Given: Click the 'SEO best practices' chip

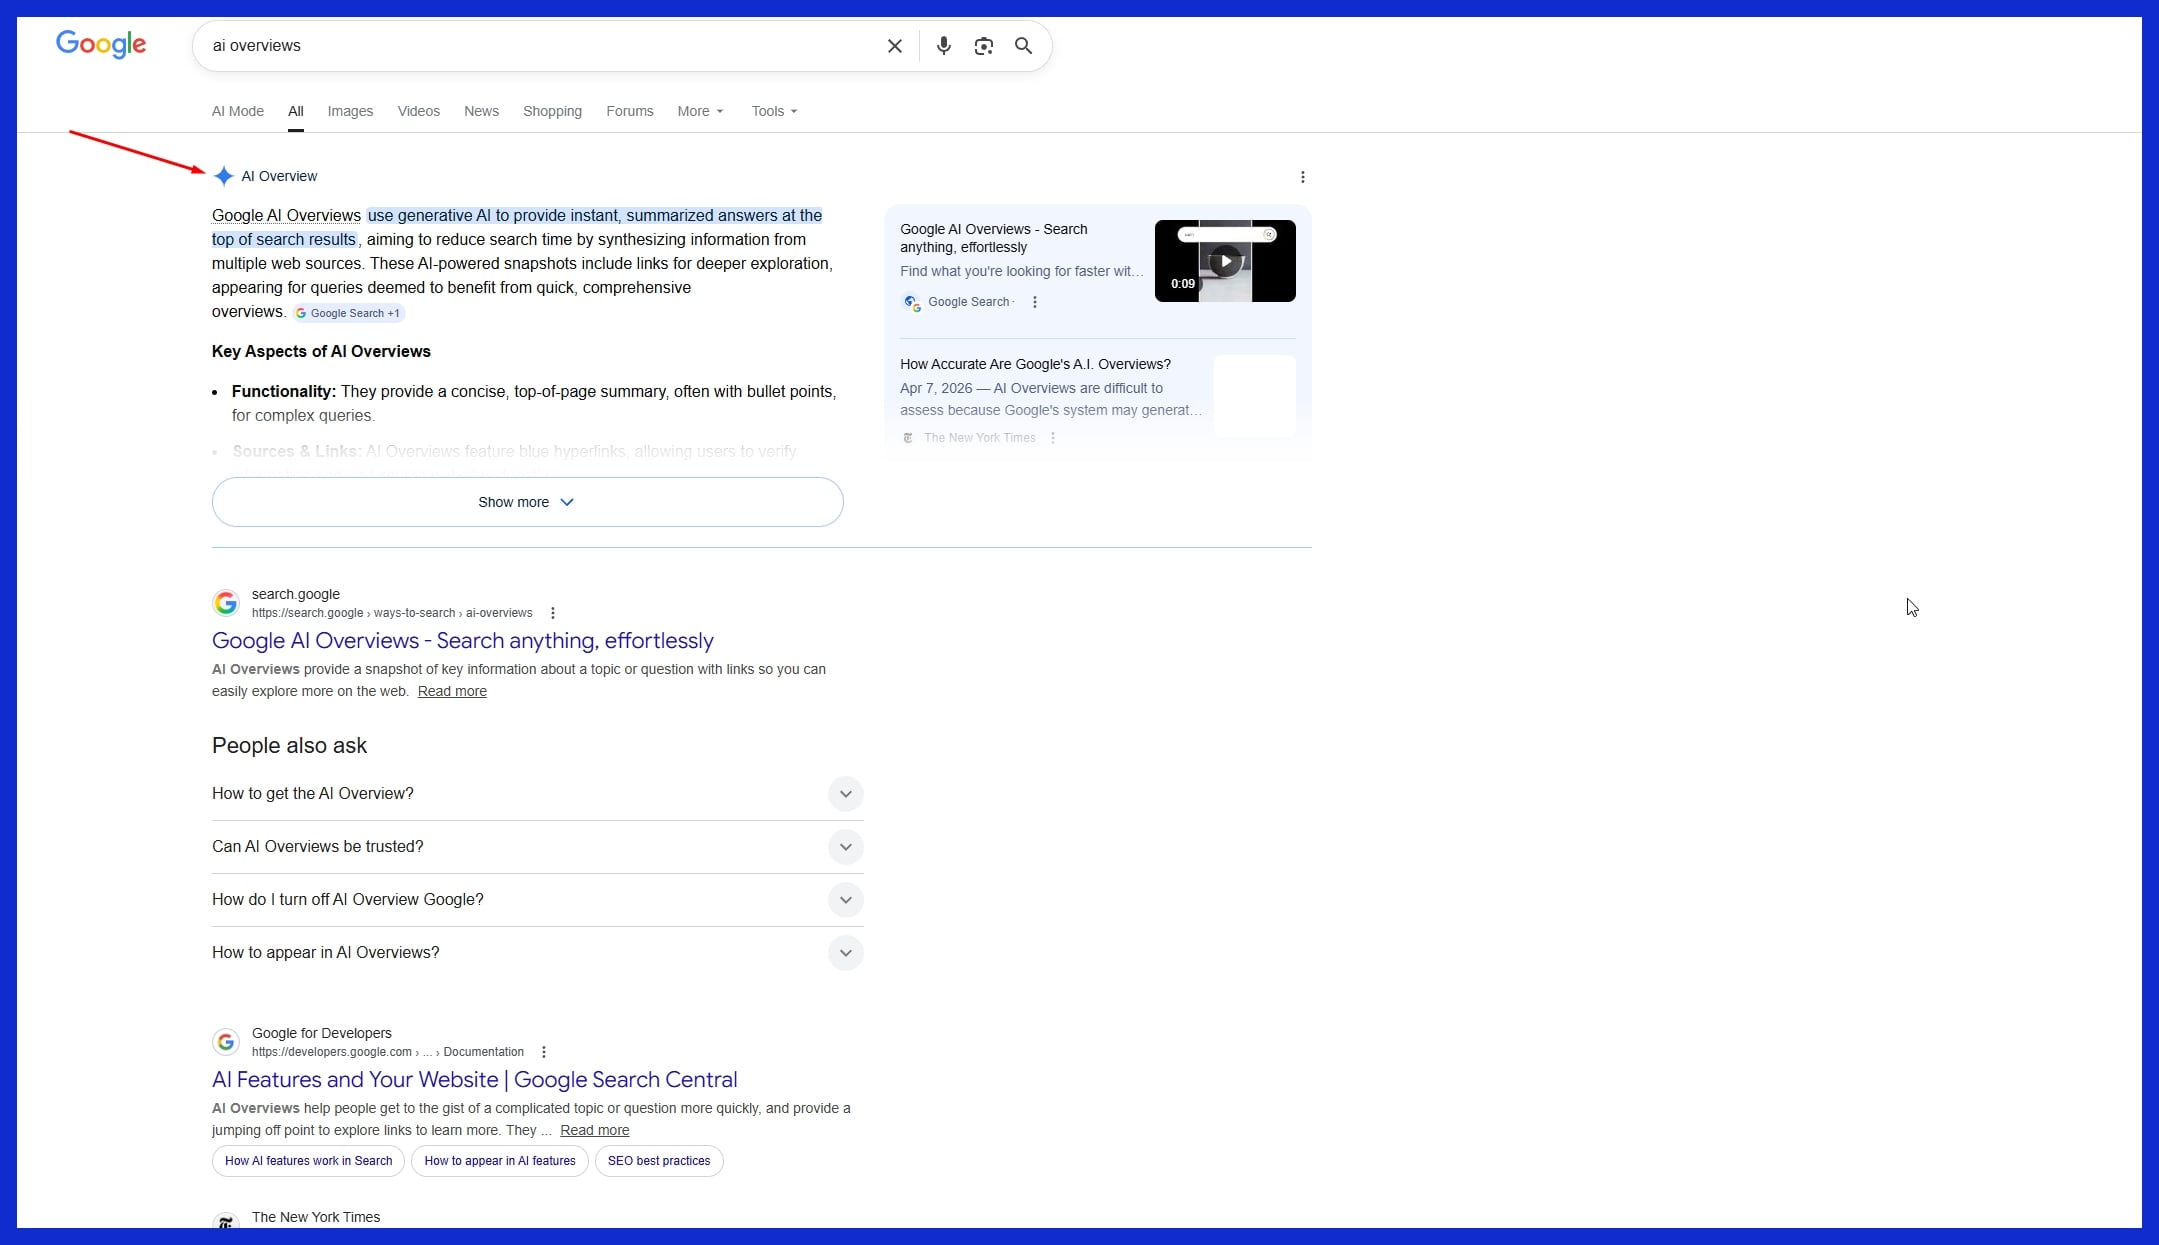Looking at the screenshot, I should [658, 1161].
